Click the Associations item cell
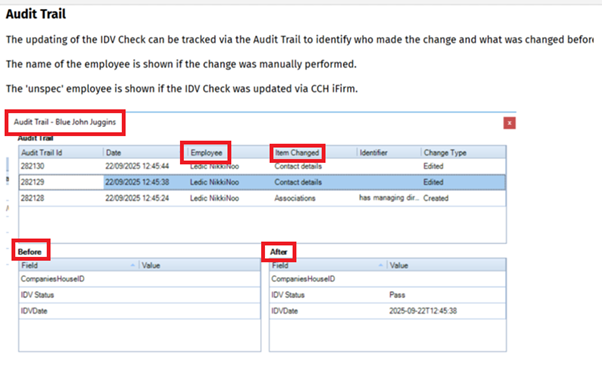The image size is (602, 367). (294, 198)
